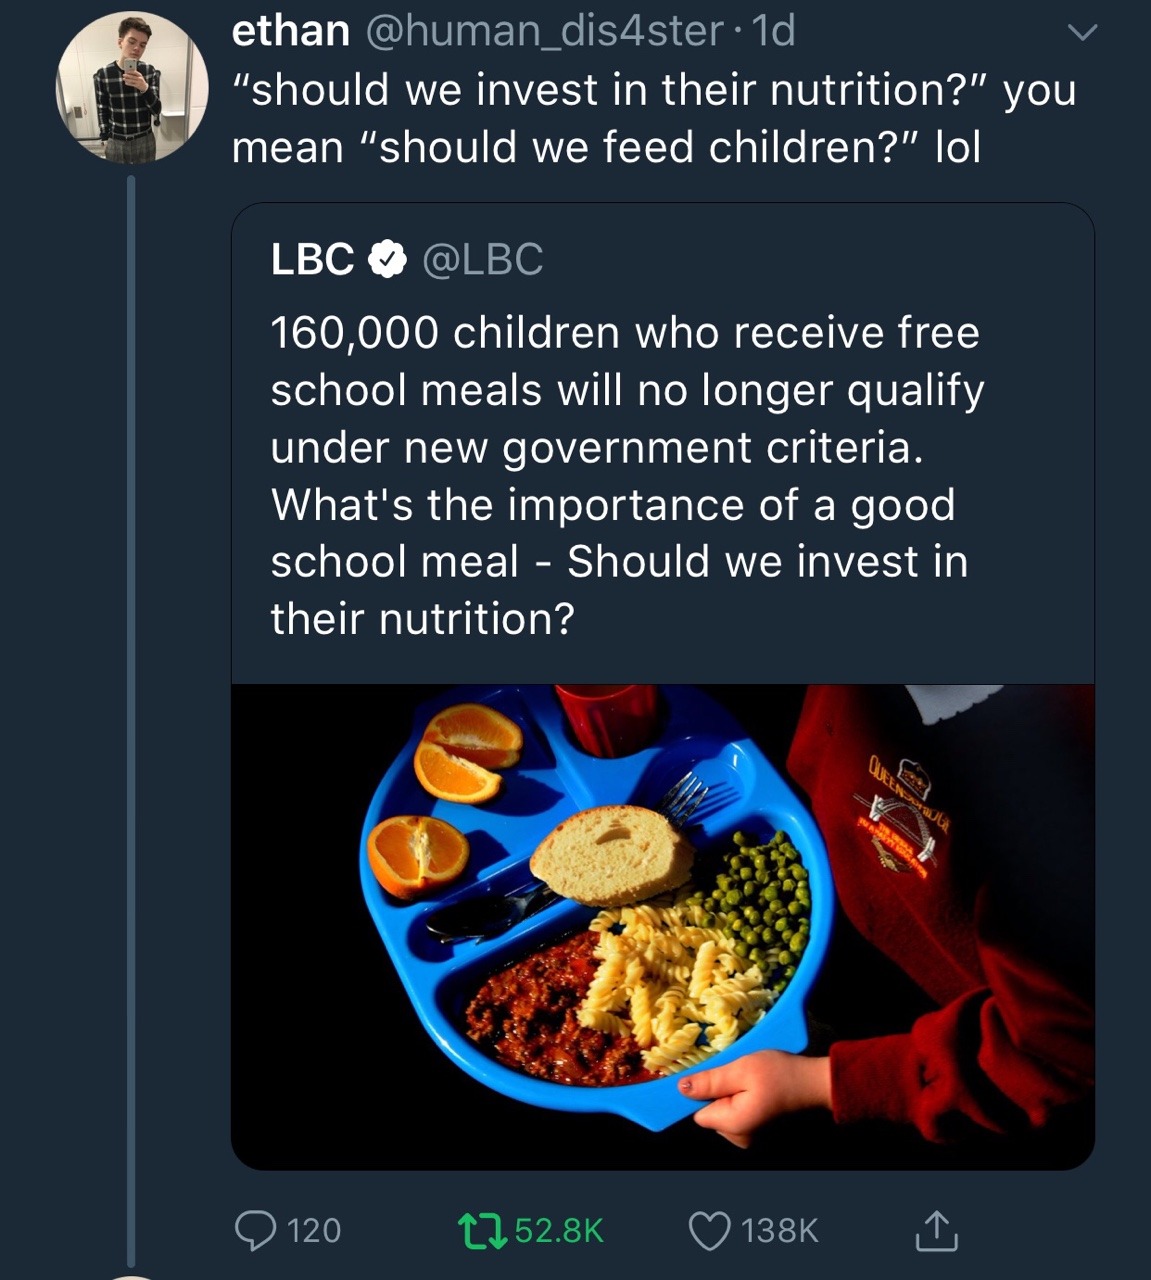View the school meal tray photo
The width and height of the screenshot is (1151, 1280).
[x=662, y=926]
